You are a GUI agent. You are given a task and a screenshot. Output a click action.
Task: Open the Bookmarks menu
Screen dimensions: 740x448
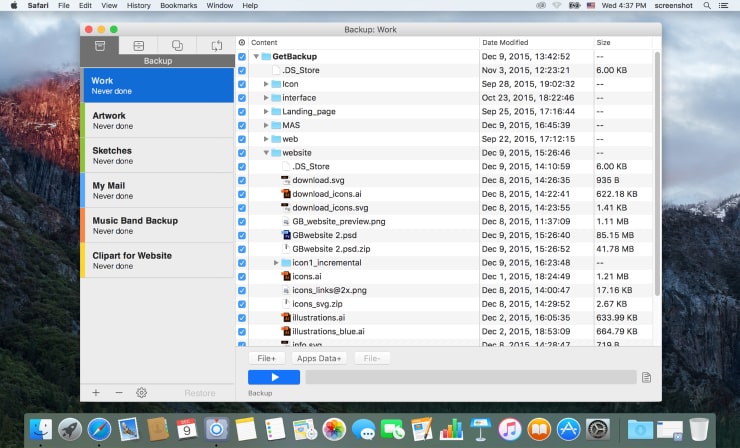178,6
